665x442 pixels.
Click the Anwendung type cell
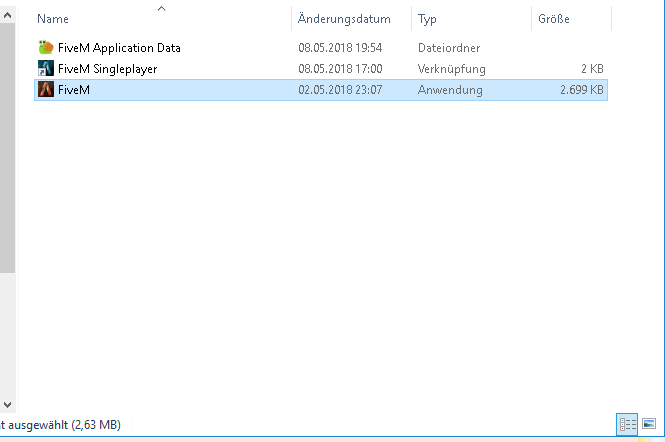pos(450,90)
